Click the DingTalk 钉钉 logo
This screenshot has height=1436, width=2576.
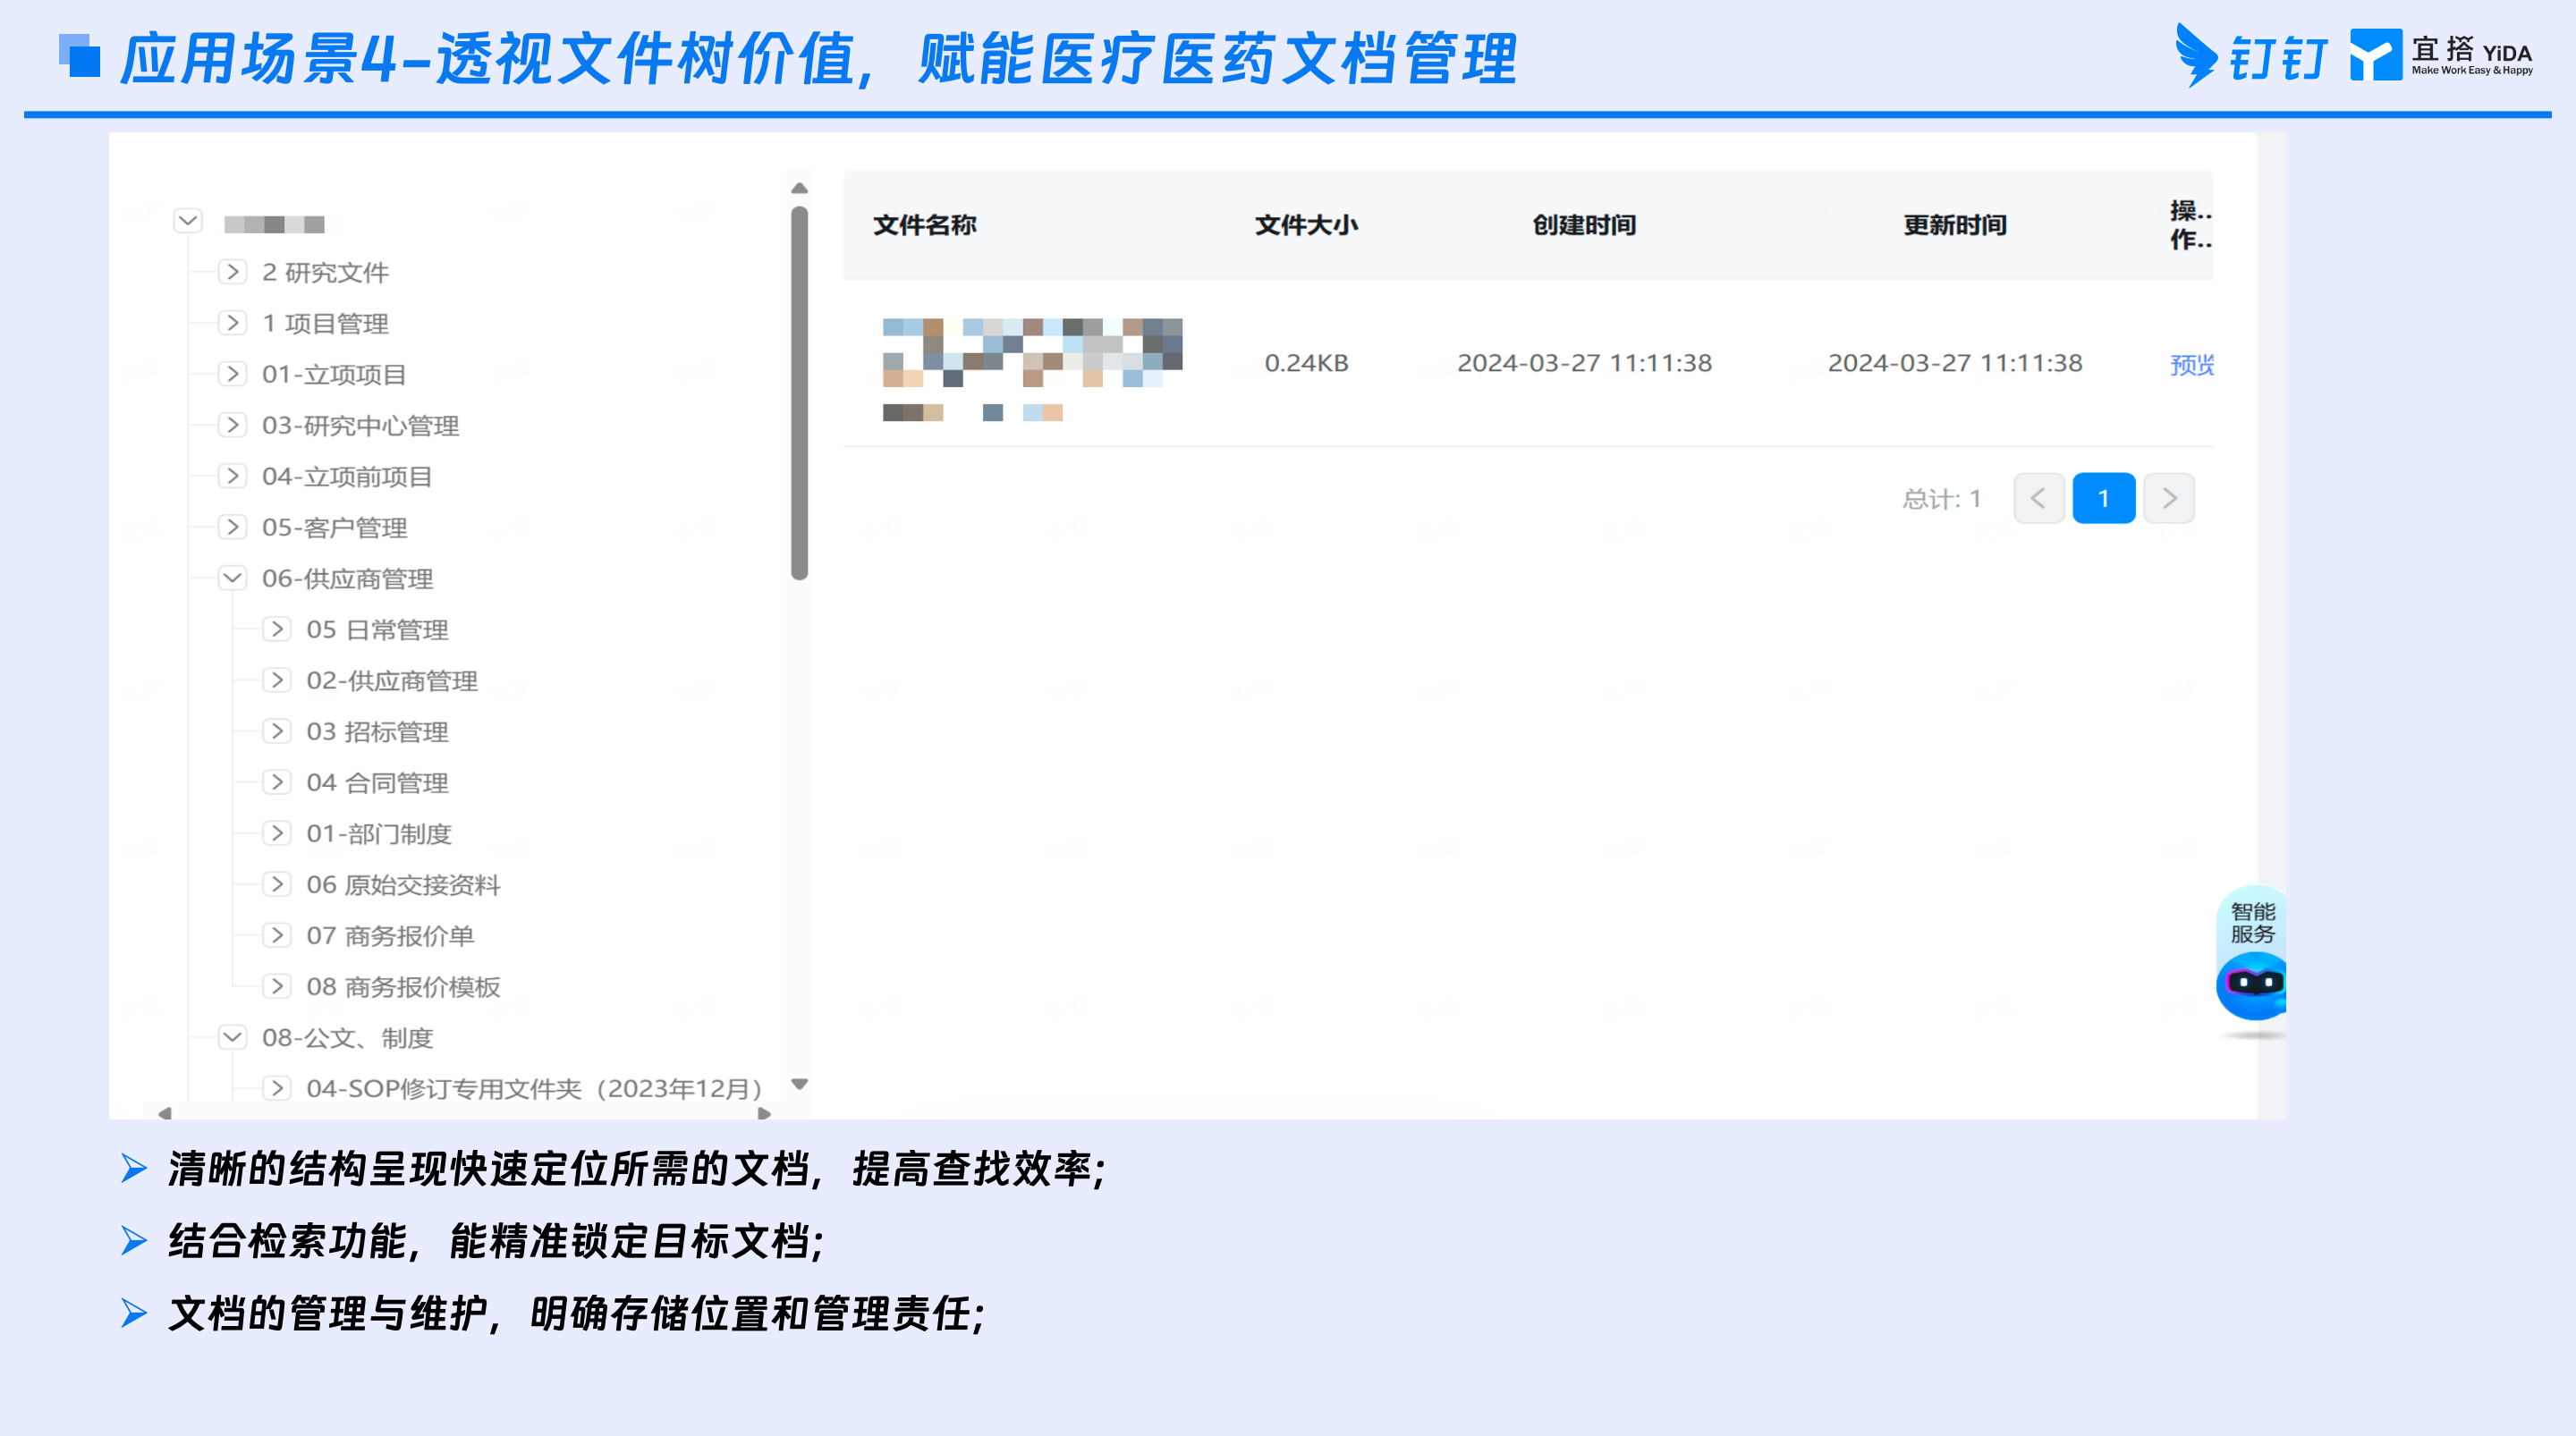click(x=2250, y=56)
